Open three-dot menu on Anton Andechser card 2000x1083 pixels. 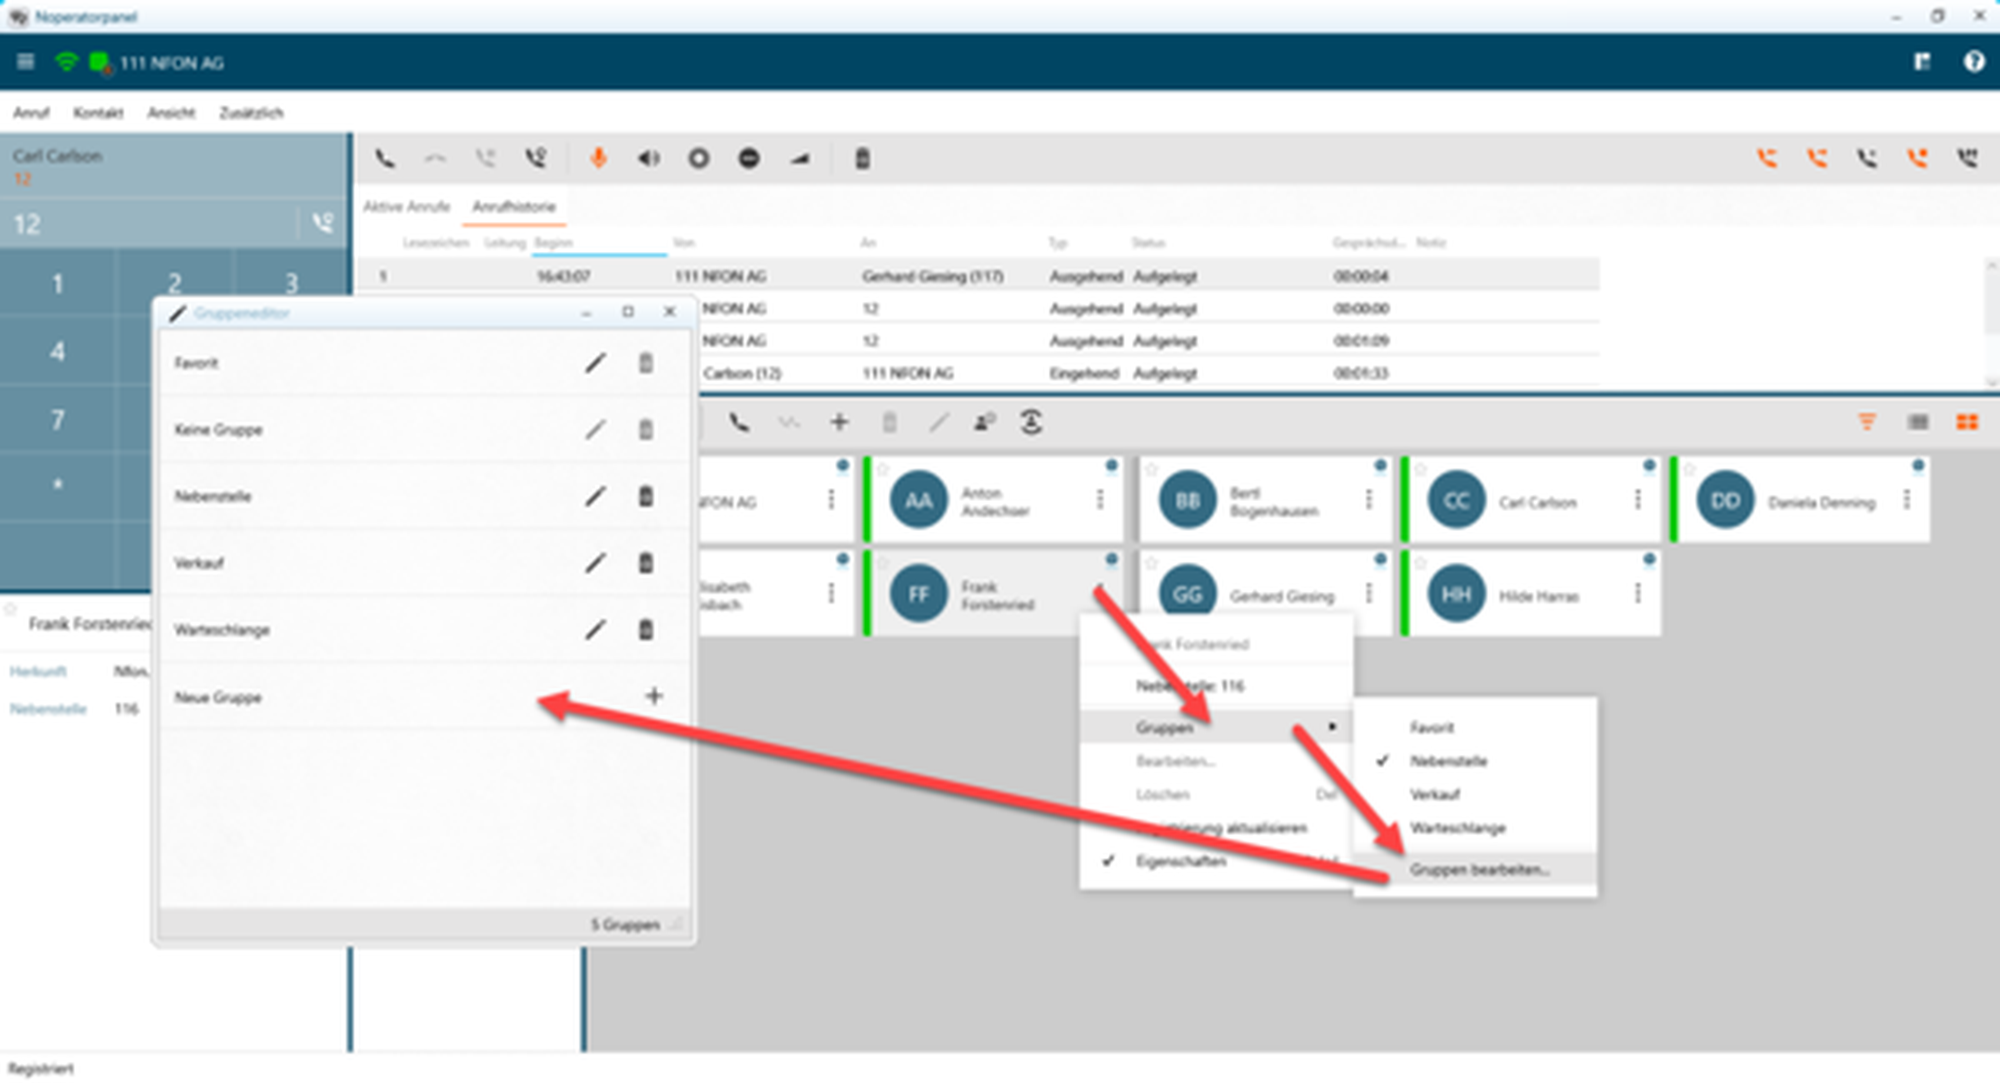pyautogui.click(x=1100, y=499)
